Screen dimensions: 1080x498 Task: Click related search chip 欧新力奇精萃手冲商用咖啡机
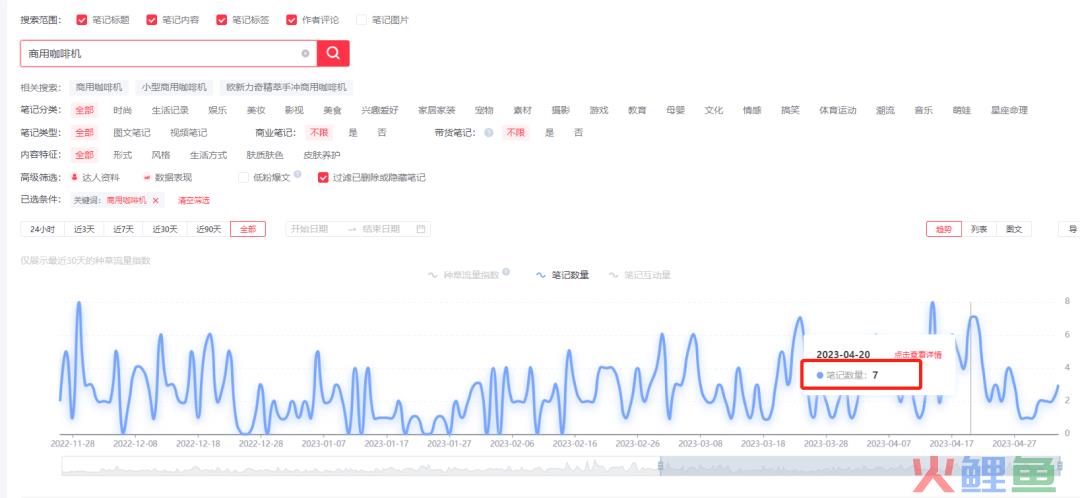tap(287, 87)
